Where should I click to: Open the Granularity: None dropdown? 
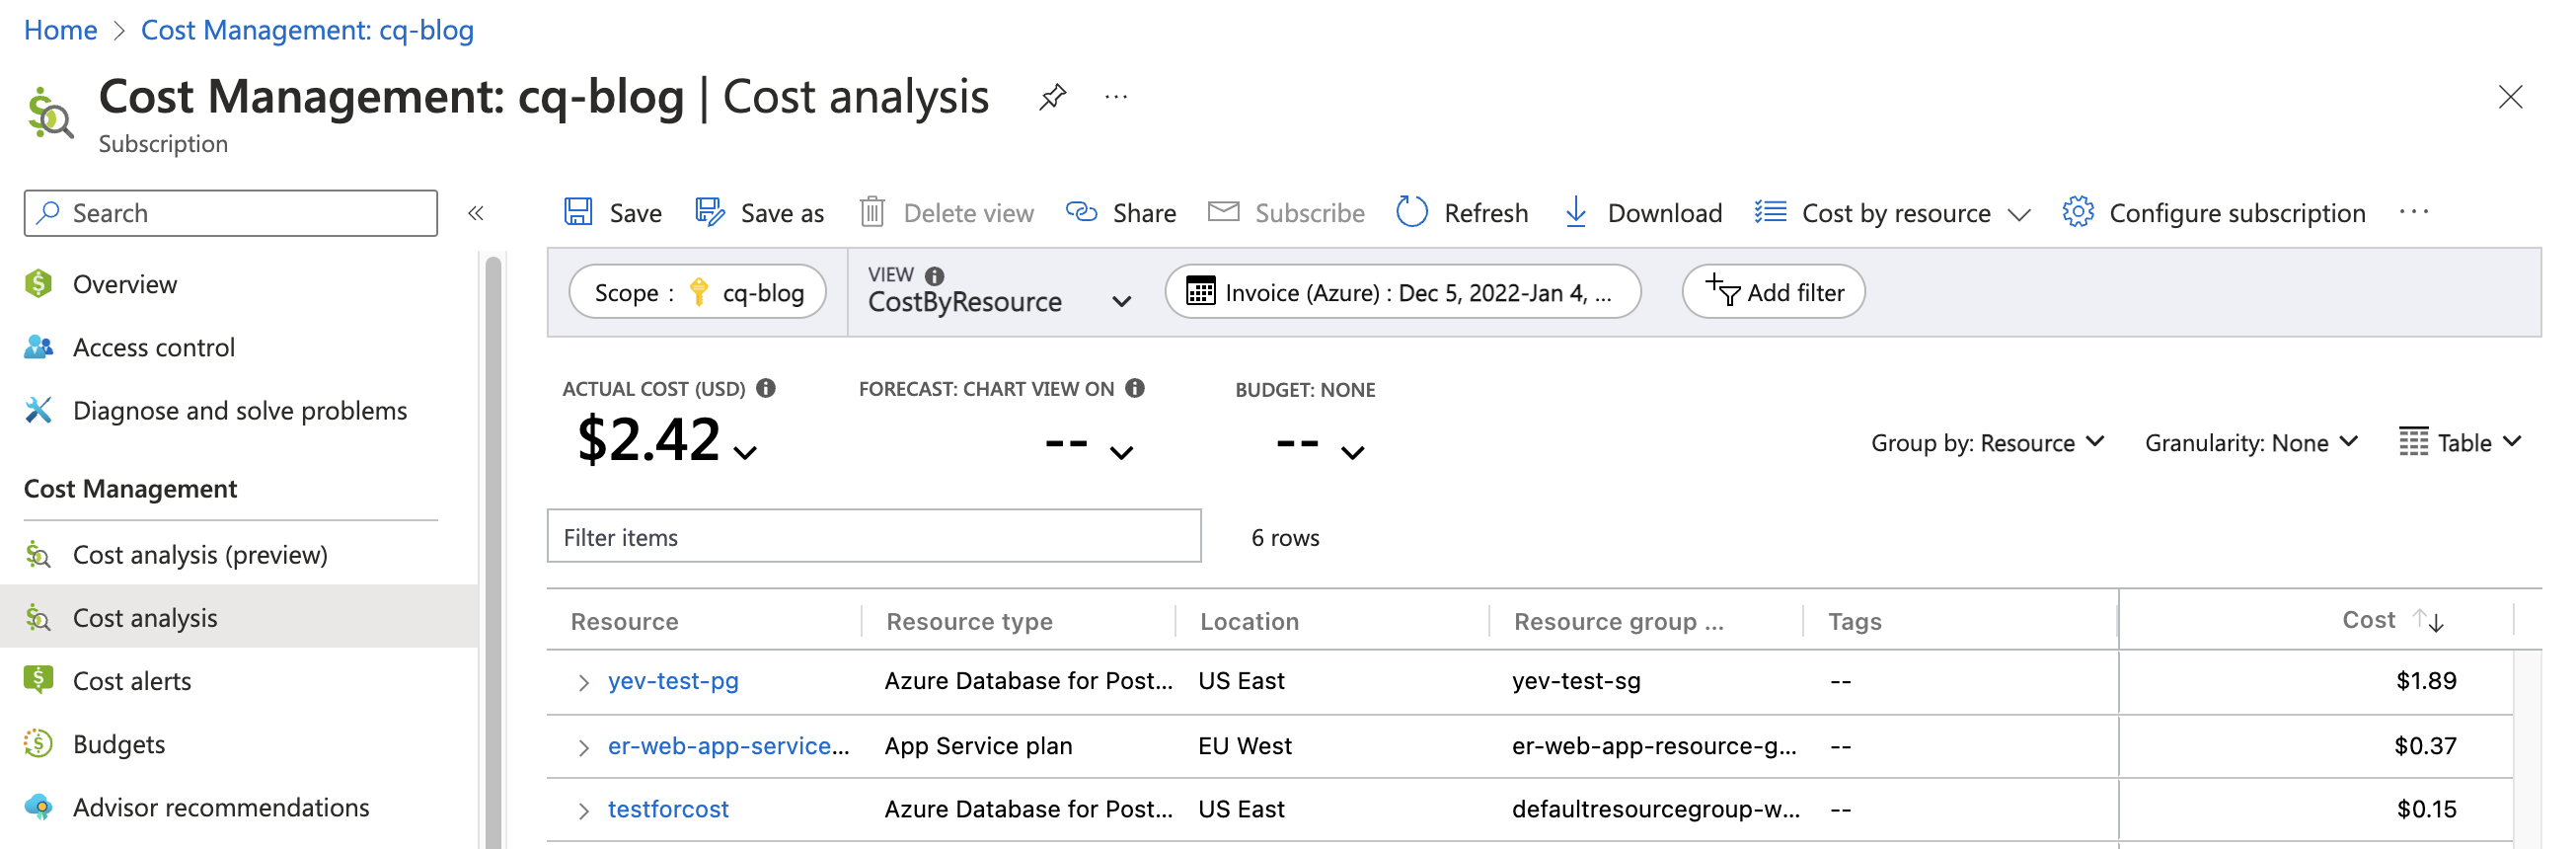pos(2251,442)
